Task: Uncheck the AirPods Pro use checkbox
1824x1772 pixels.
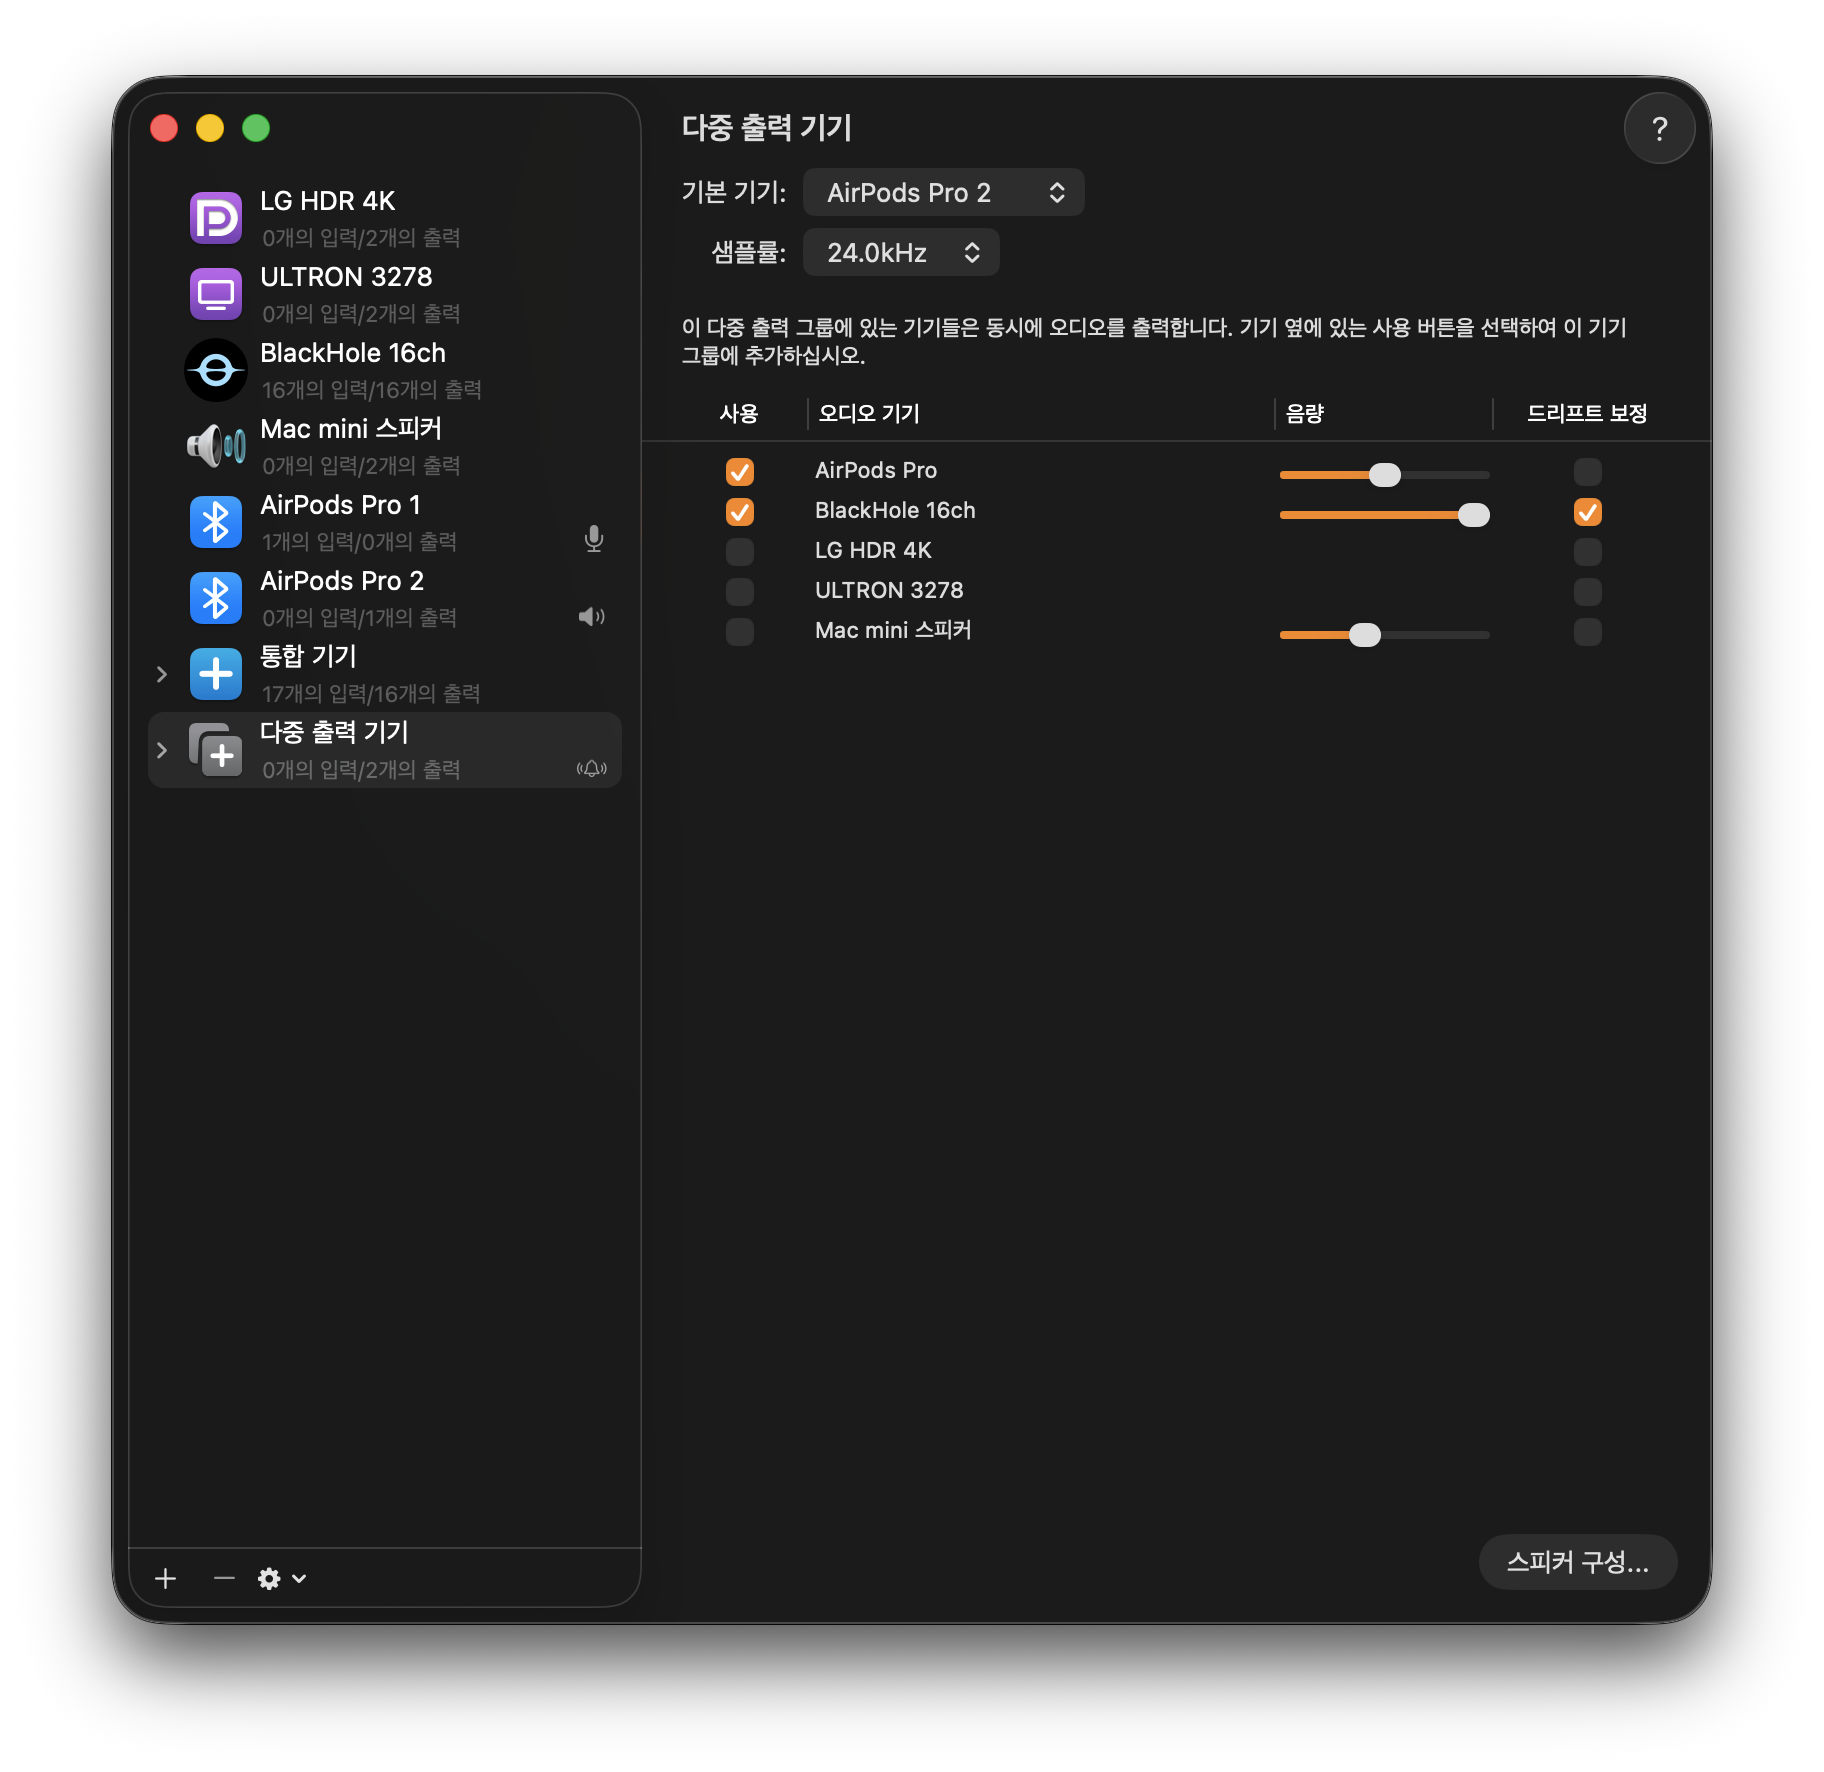Action: pyautogui.click(x=740, y=472)
